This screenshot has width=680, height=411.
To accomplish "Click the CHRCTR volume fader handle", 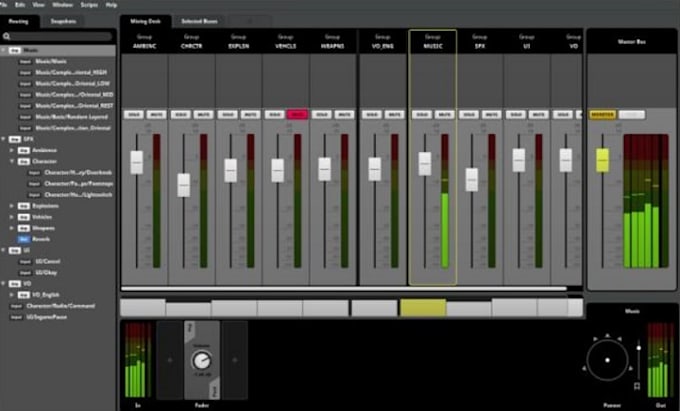I will click(x=183, y=185).
